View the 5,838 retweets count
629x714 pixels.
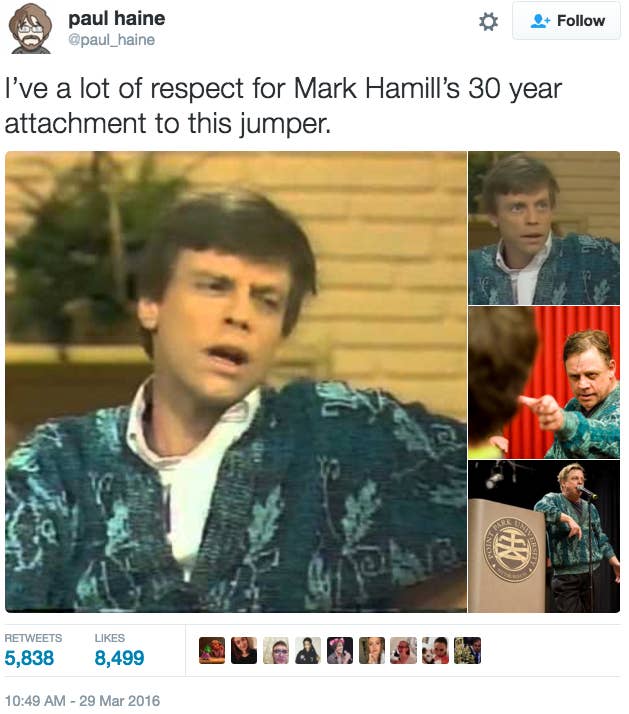tap(29, 658)
